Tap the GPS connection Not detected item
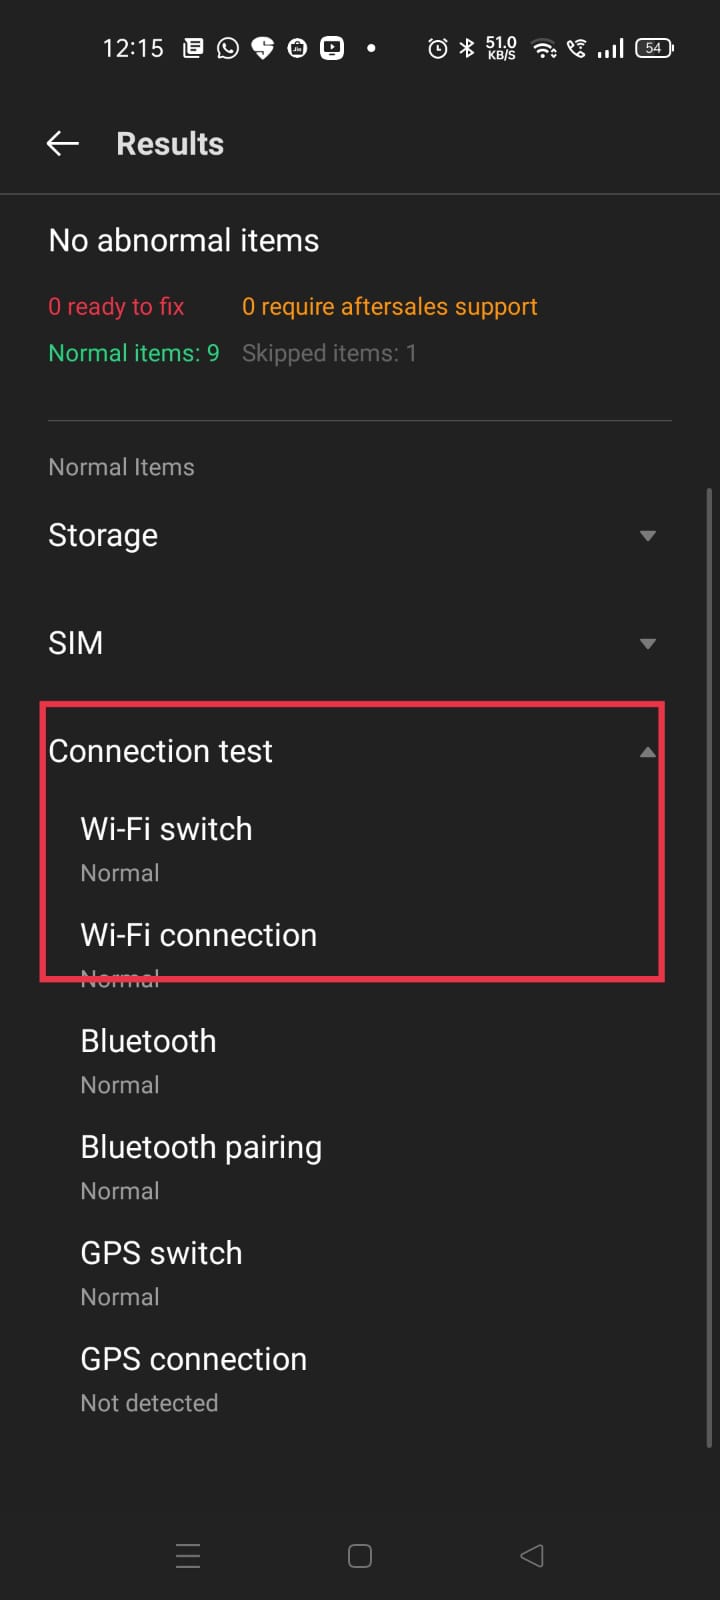The height and width of the screenshot is (1600, 720). [x=193, y=1378]
